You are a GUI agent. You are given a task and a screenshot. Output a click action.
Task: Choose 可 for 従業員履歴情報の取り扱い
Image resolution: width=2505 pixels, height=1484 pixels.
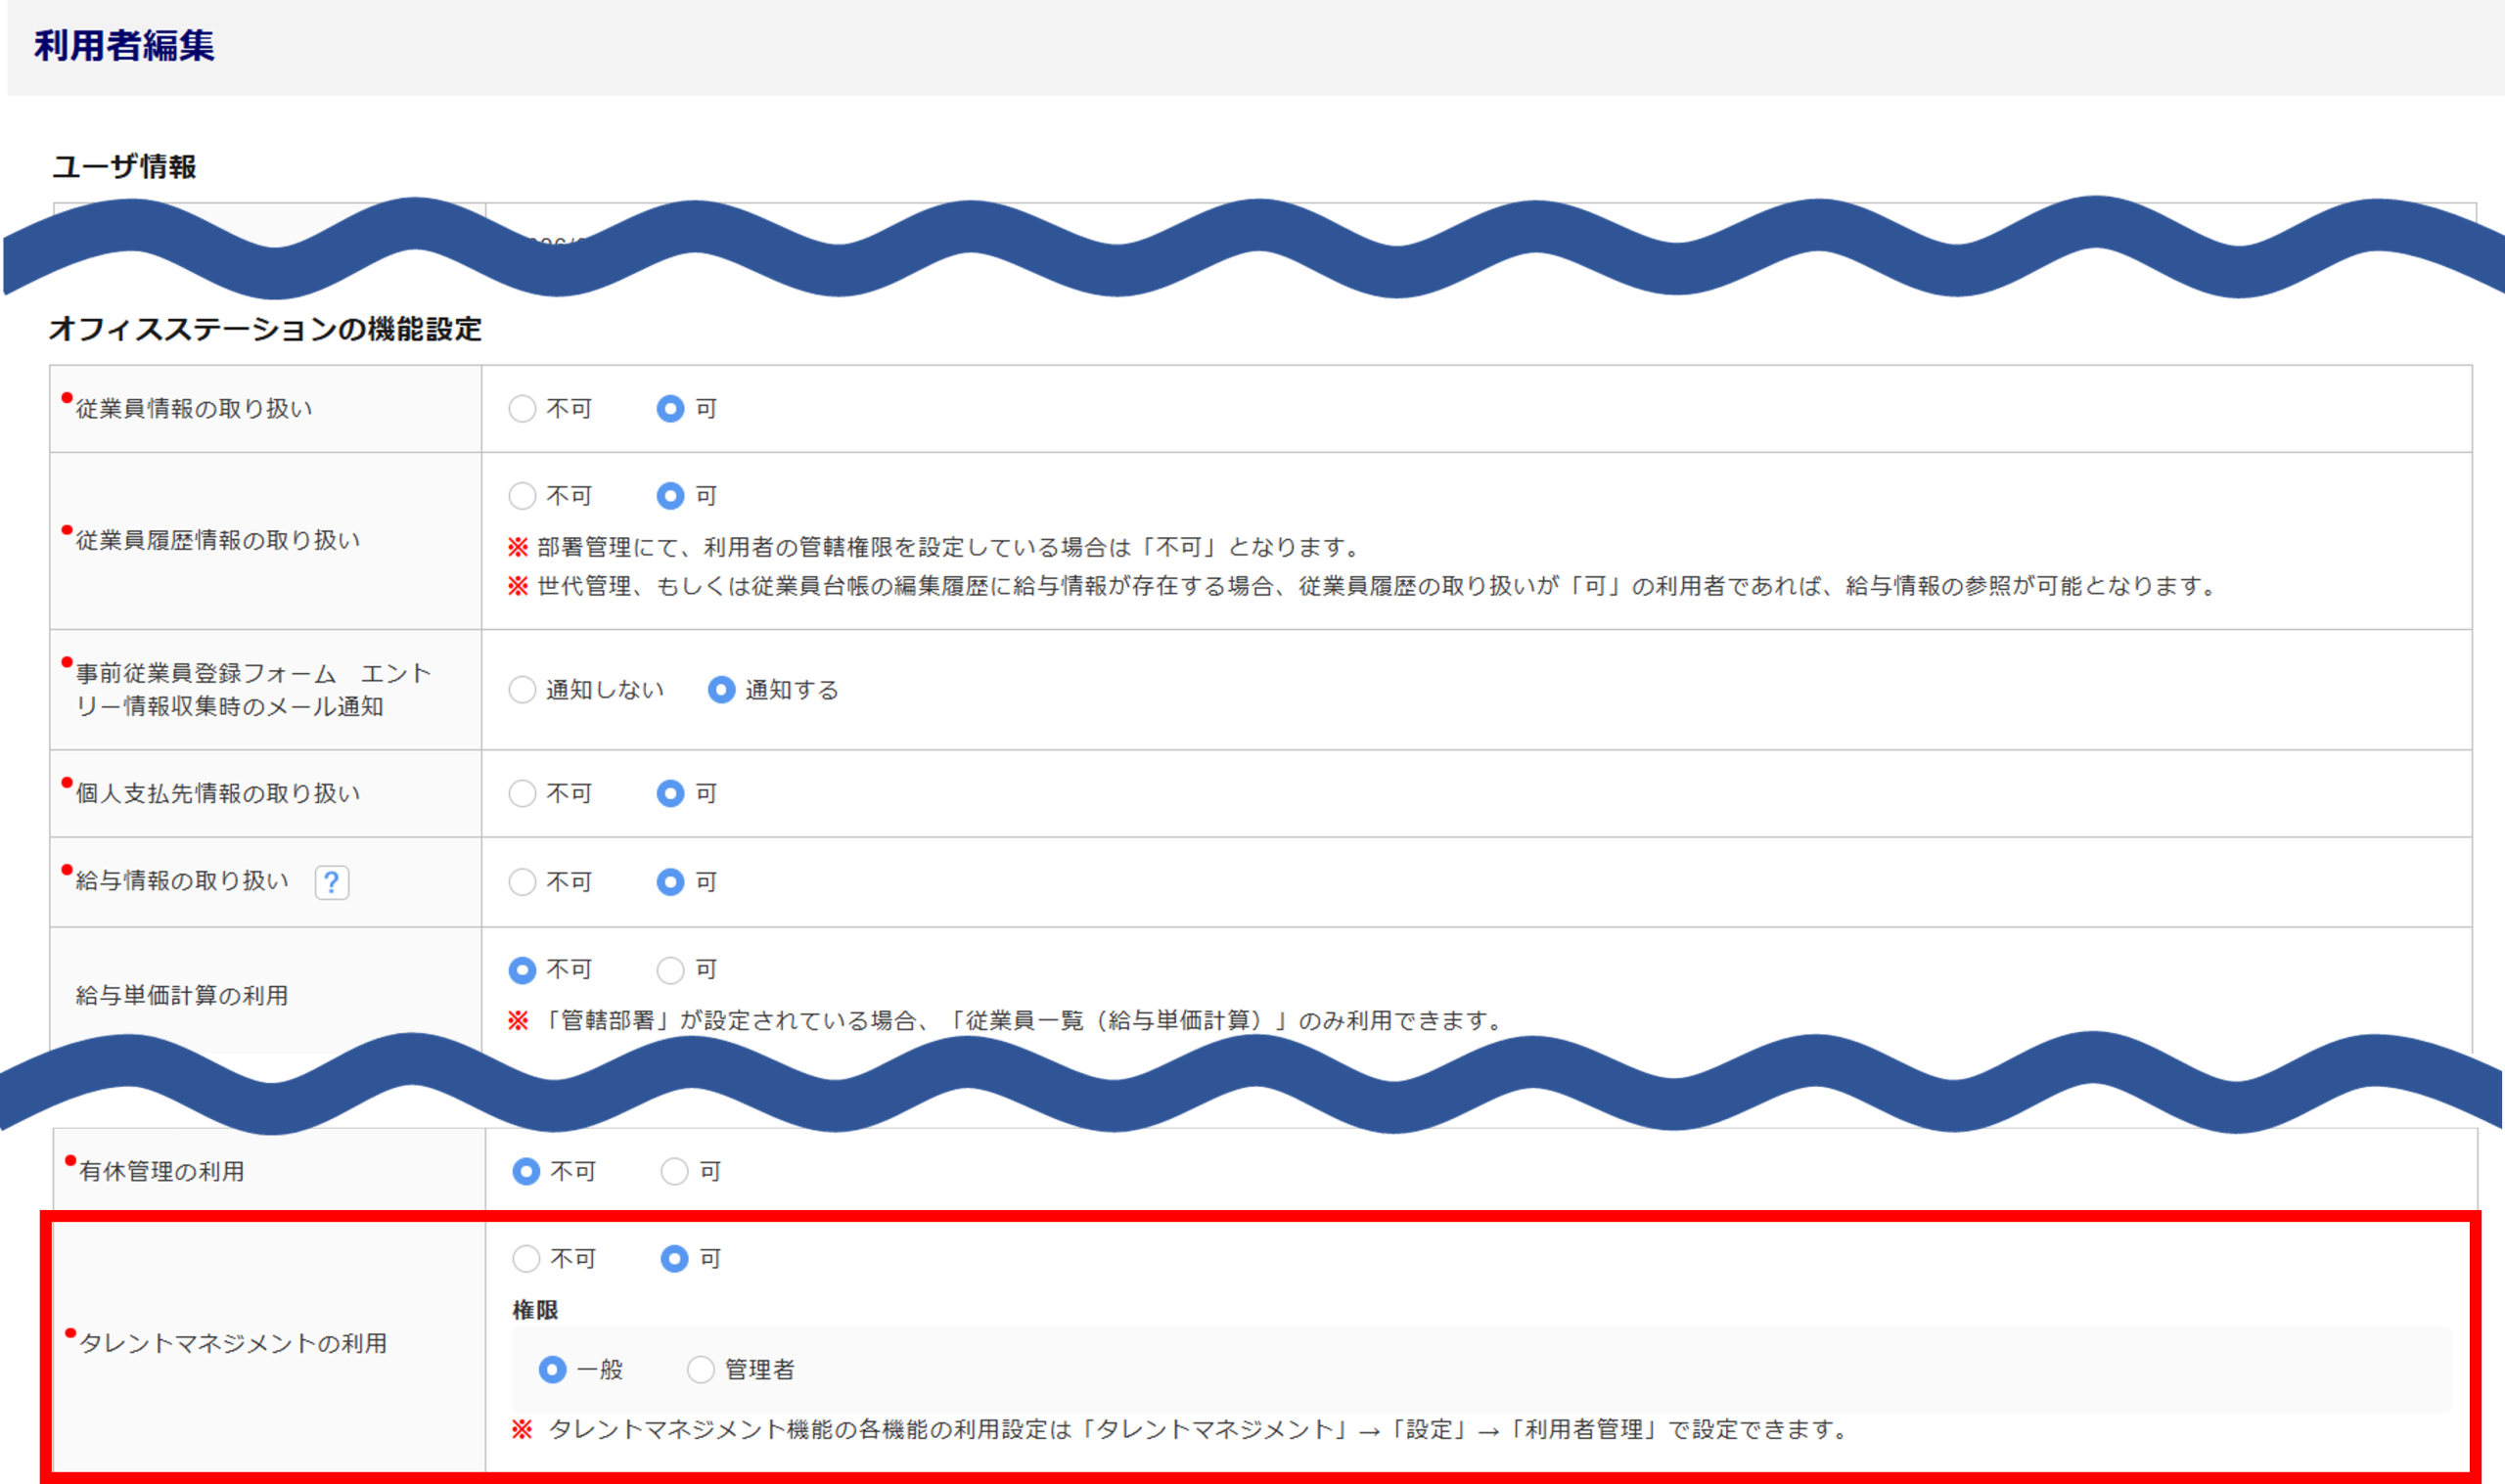pyautogui.click(x=670, y=496)
